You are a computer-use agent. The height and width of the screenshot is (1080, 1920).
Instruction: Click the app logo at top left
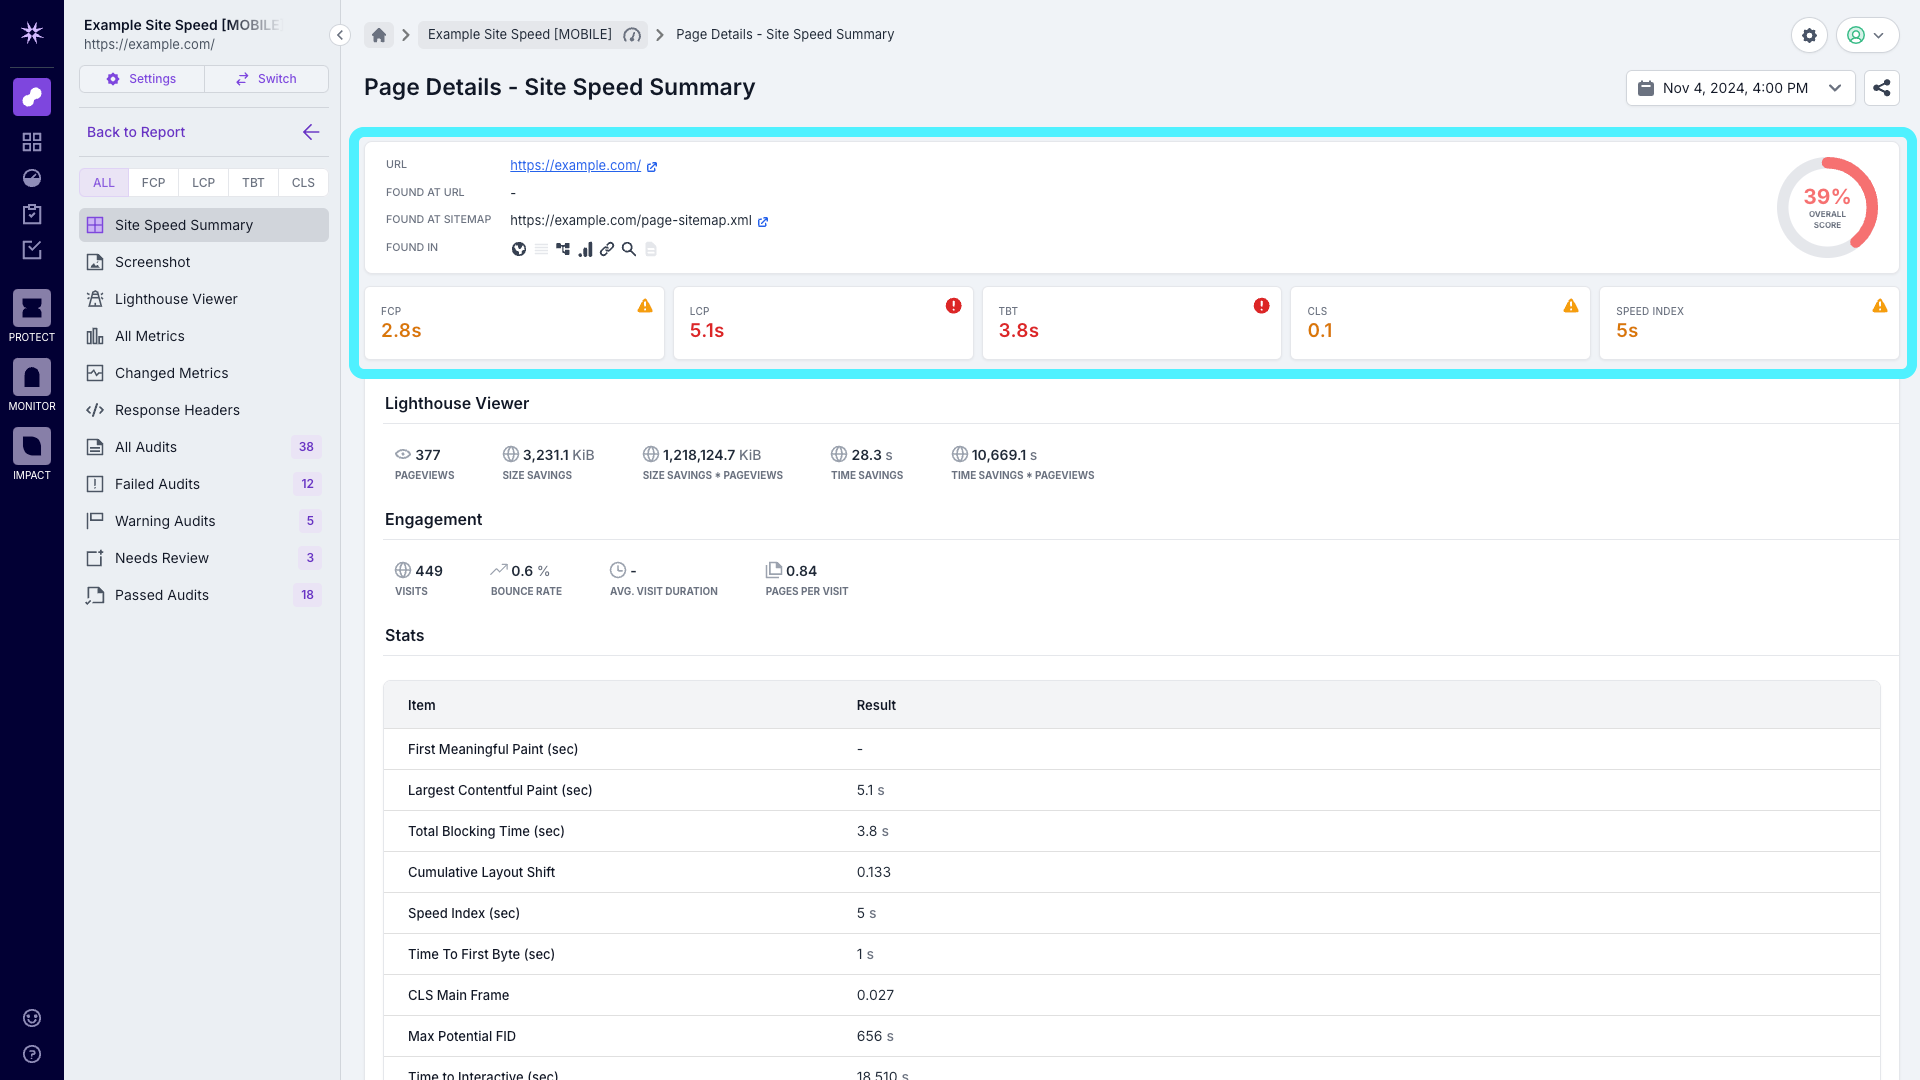pos(32,33)
